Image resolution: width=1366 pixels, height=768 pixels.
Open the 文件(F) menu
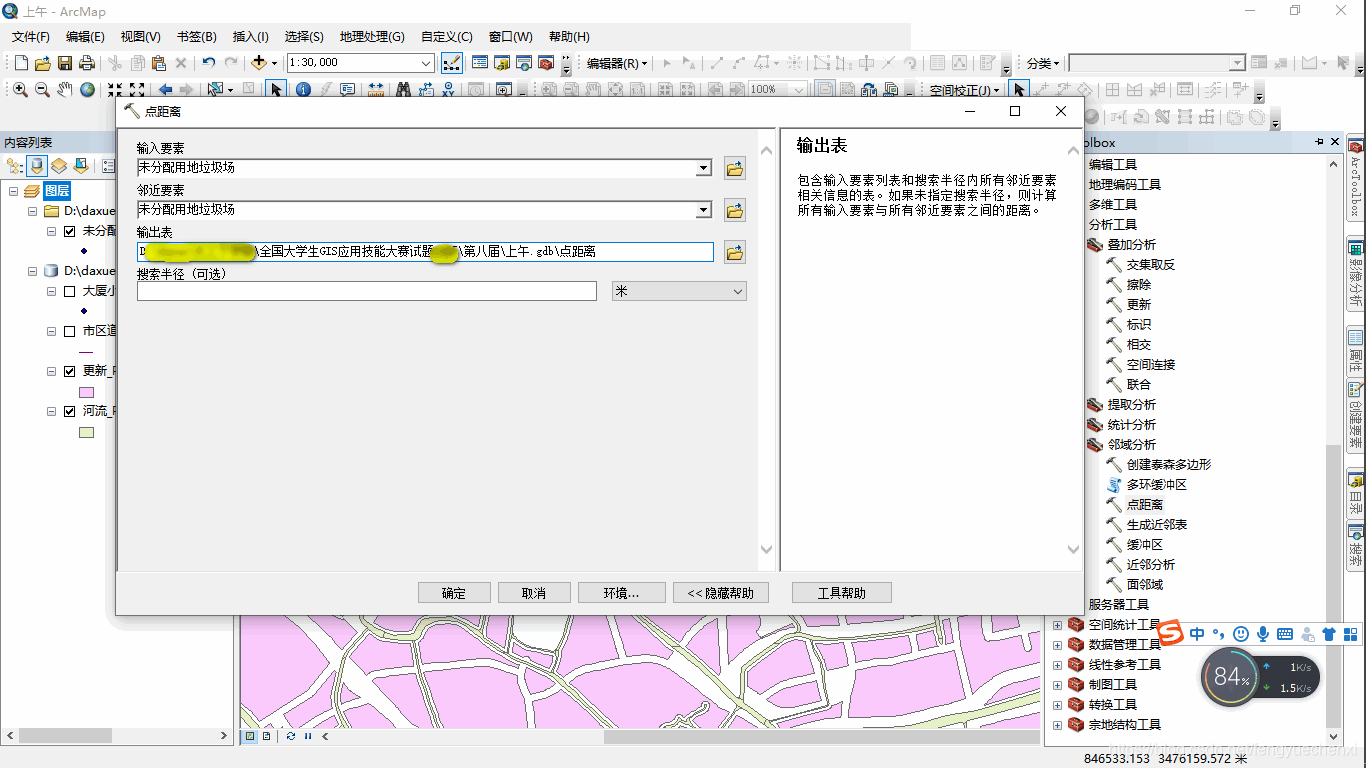point(31,37)
